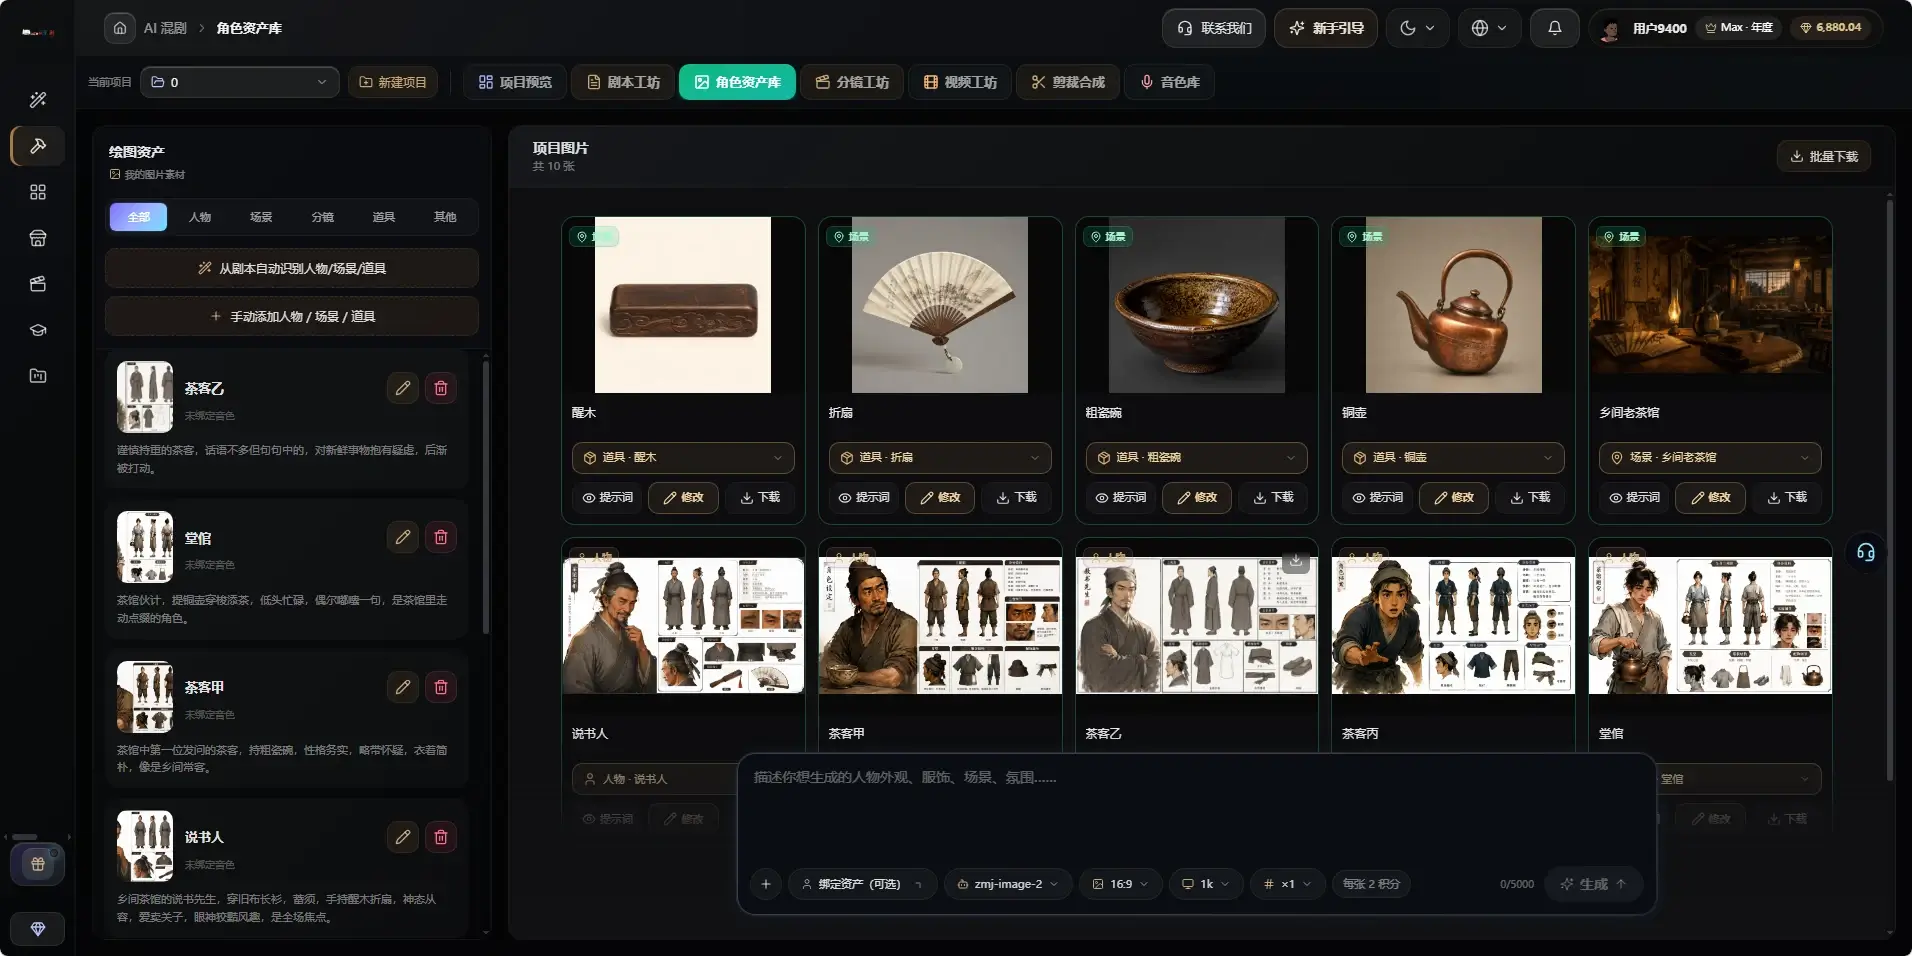Edit the 茶客甲 asset with its pencil icon
Image resolution: width=1912 pixels, height=956 pixels.
pyautogui.click(x=403, y=687)
